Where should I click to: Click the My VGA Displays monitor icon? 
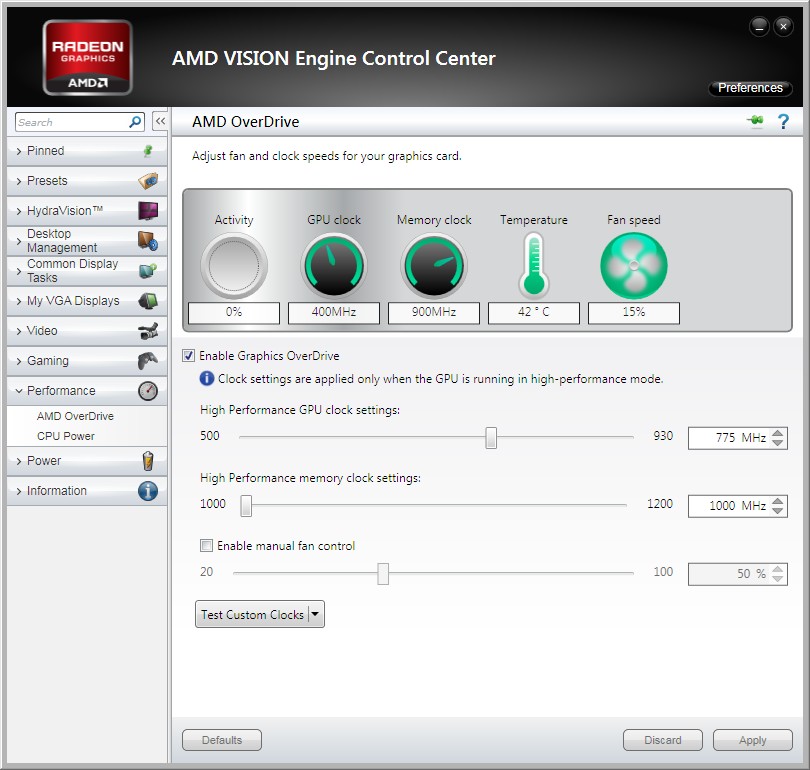coord(148,301)
